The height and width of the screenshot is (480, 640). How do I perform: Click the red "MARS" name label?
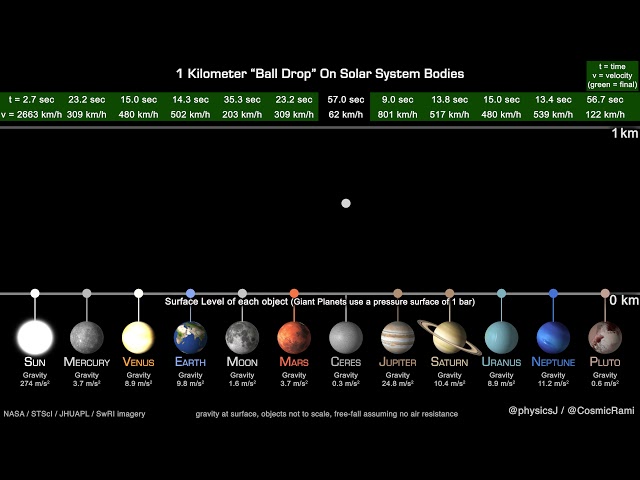tap(294, 362)
